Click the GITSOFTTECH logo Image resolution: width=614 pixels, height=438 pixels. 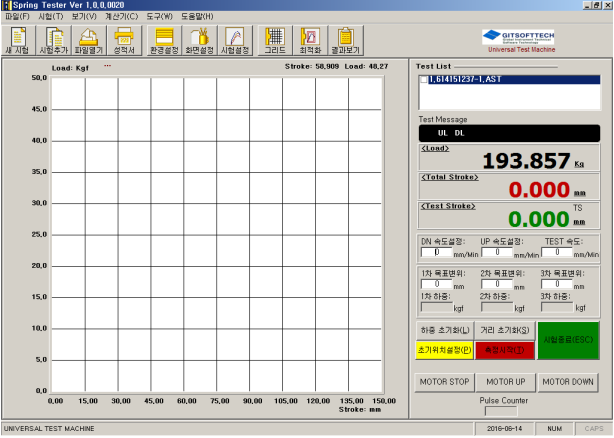tap(518, 37)
